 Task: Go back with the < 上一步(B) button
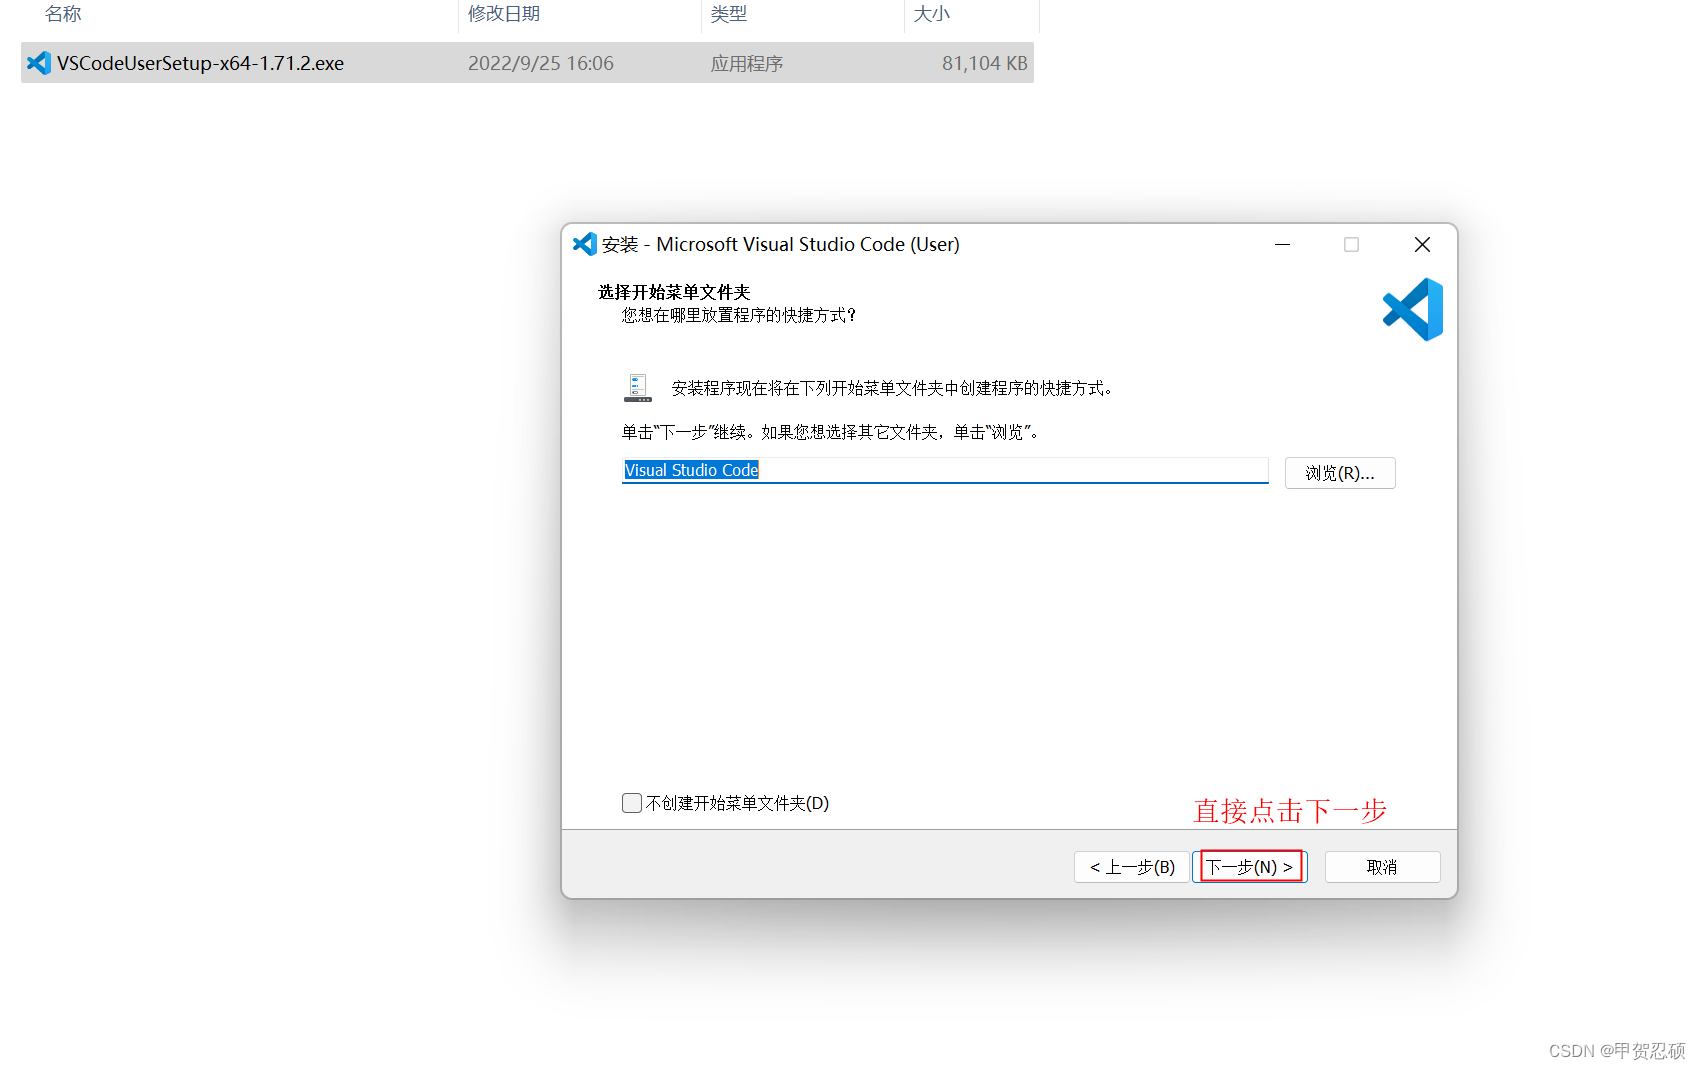pyautogui.click(x=1132, y=867)
